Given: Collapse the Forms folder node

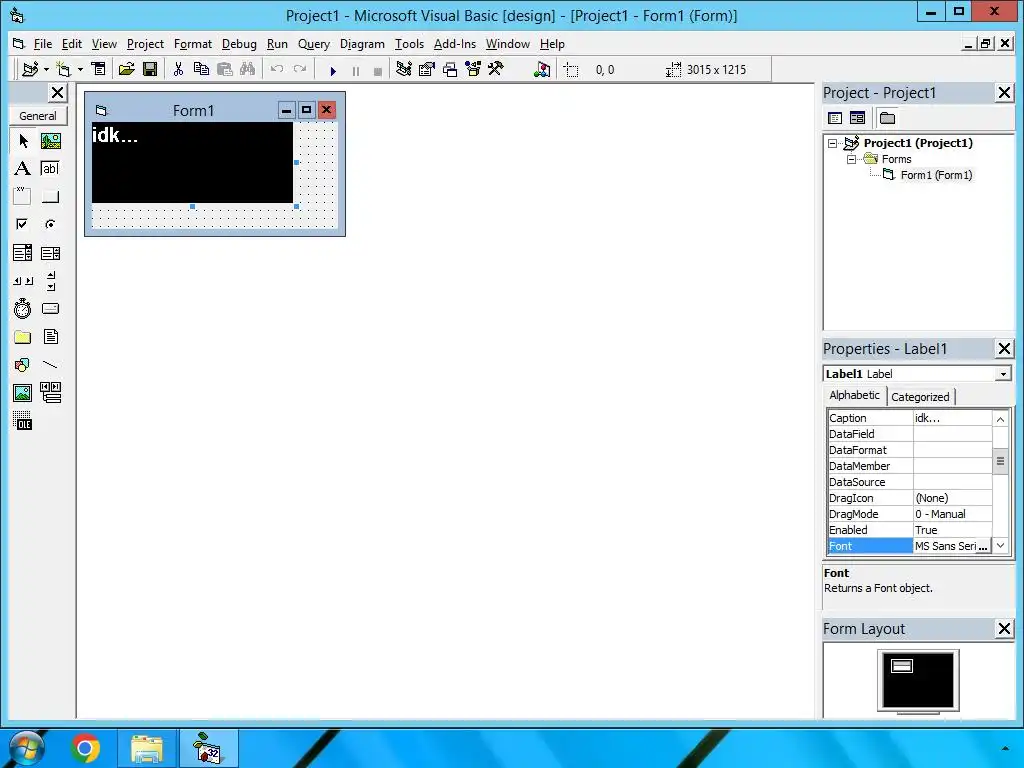Looking at the screenshot, I should tap(851, 159).
